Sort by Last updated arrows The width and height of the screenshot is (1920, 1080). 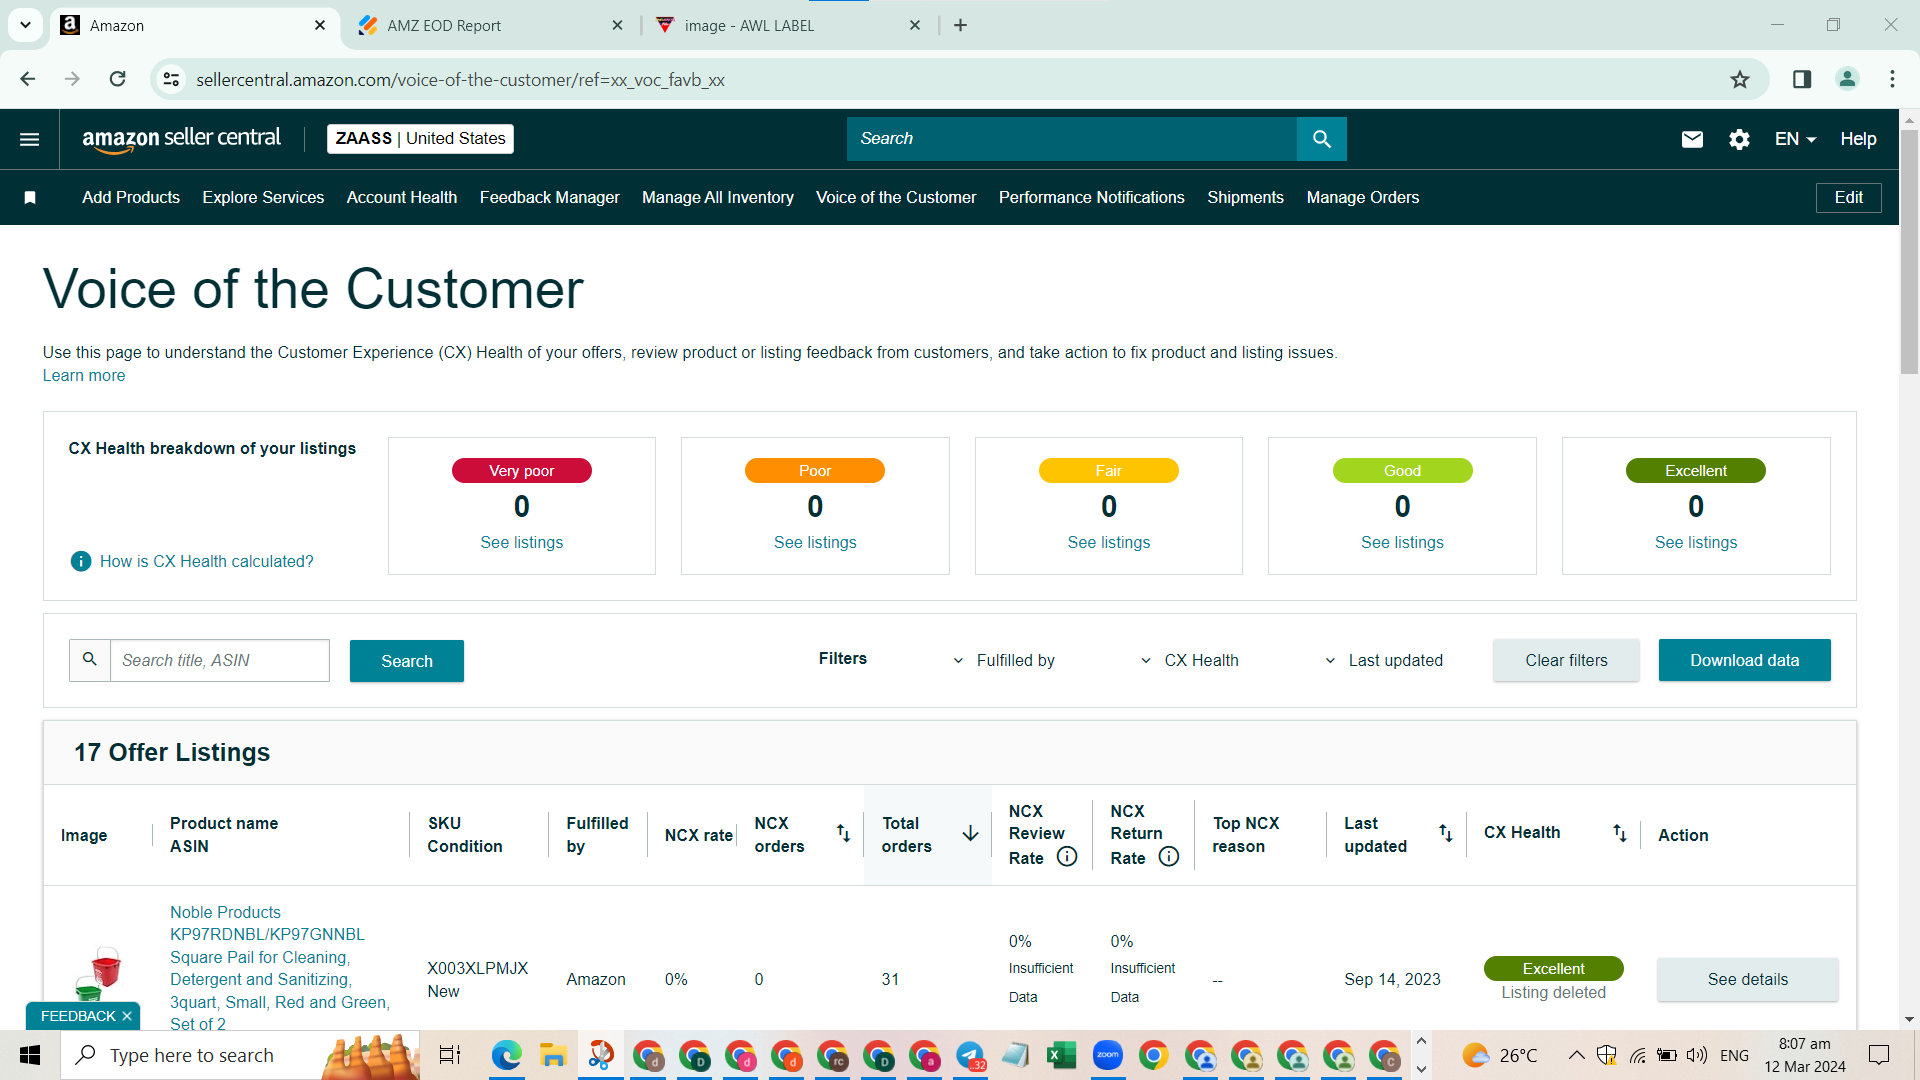pyautogui.click(x=1445, y=833)
